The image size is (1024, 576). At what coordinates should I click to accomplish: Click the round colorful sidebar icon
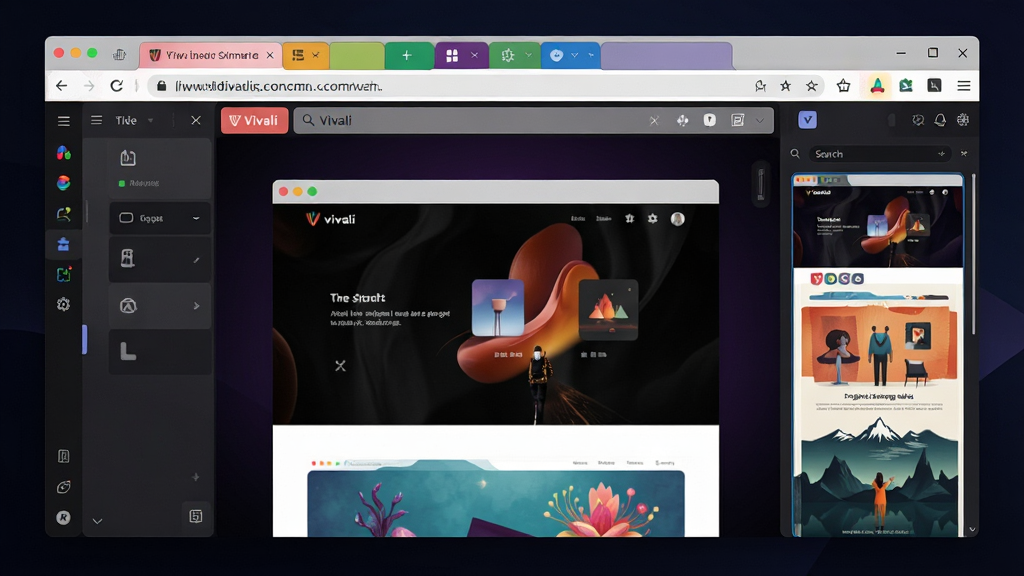63,183
